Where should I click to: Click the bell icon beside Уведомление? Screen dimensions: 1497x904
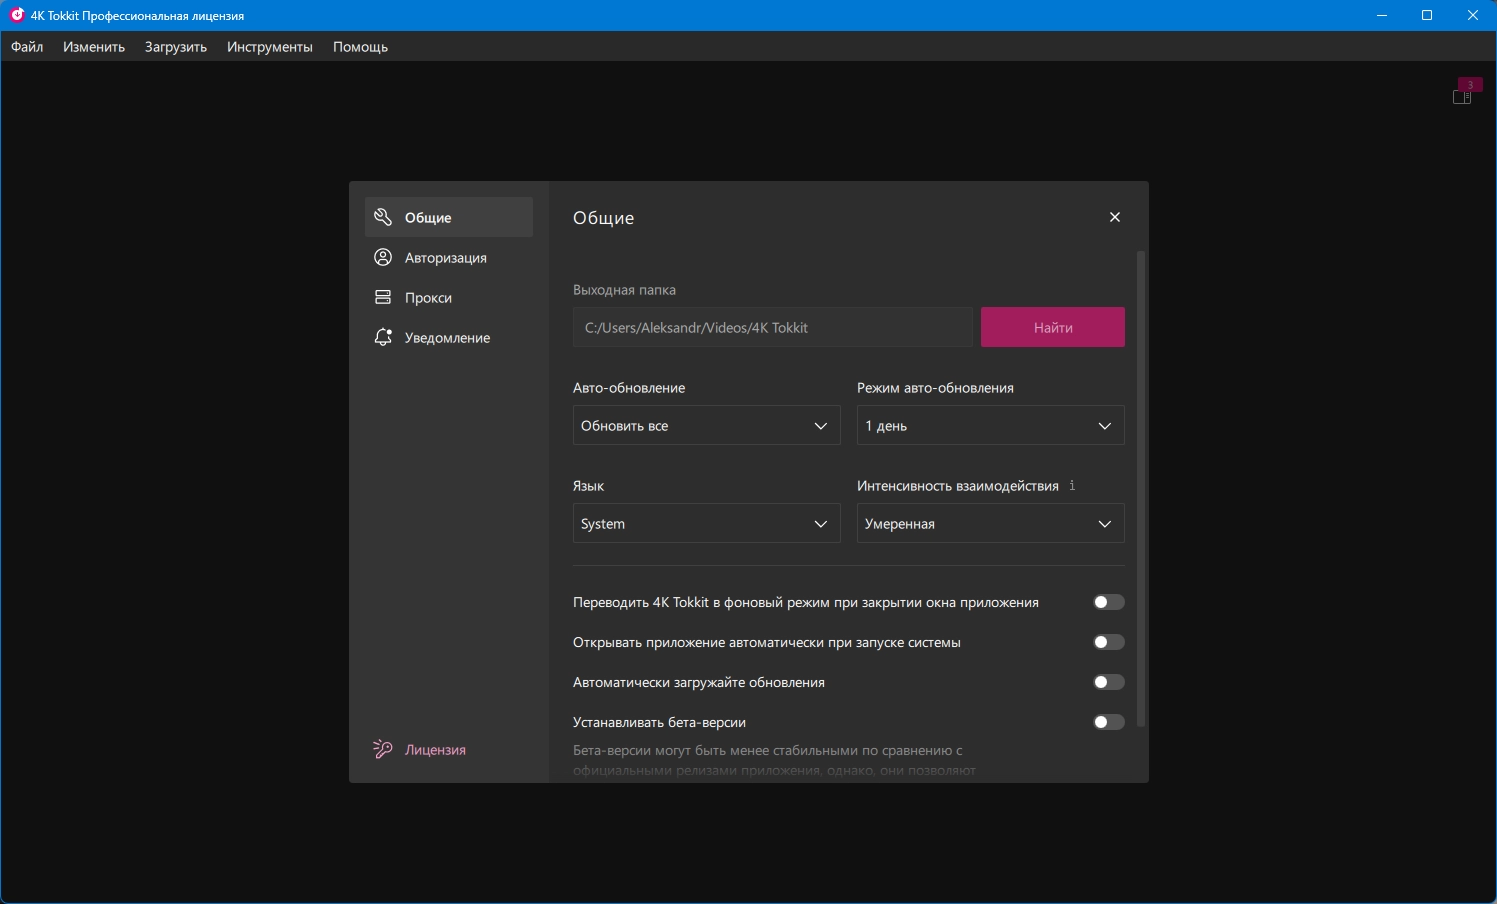(x=383, y=337)
